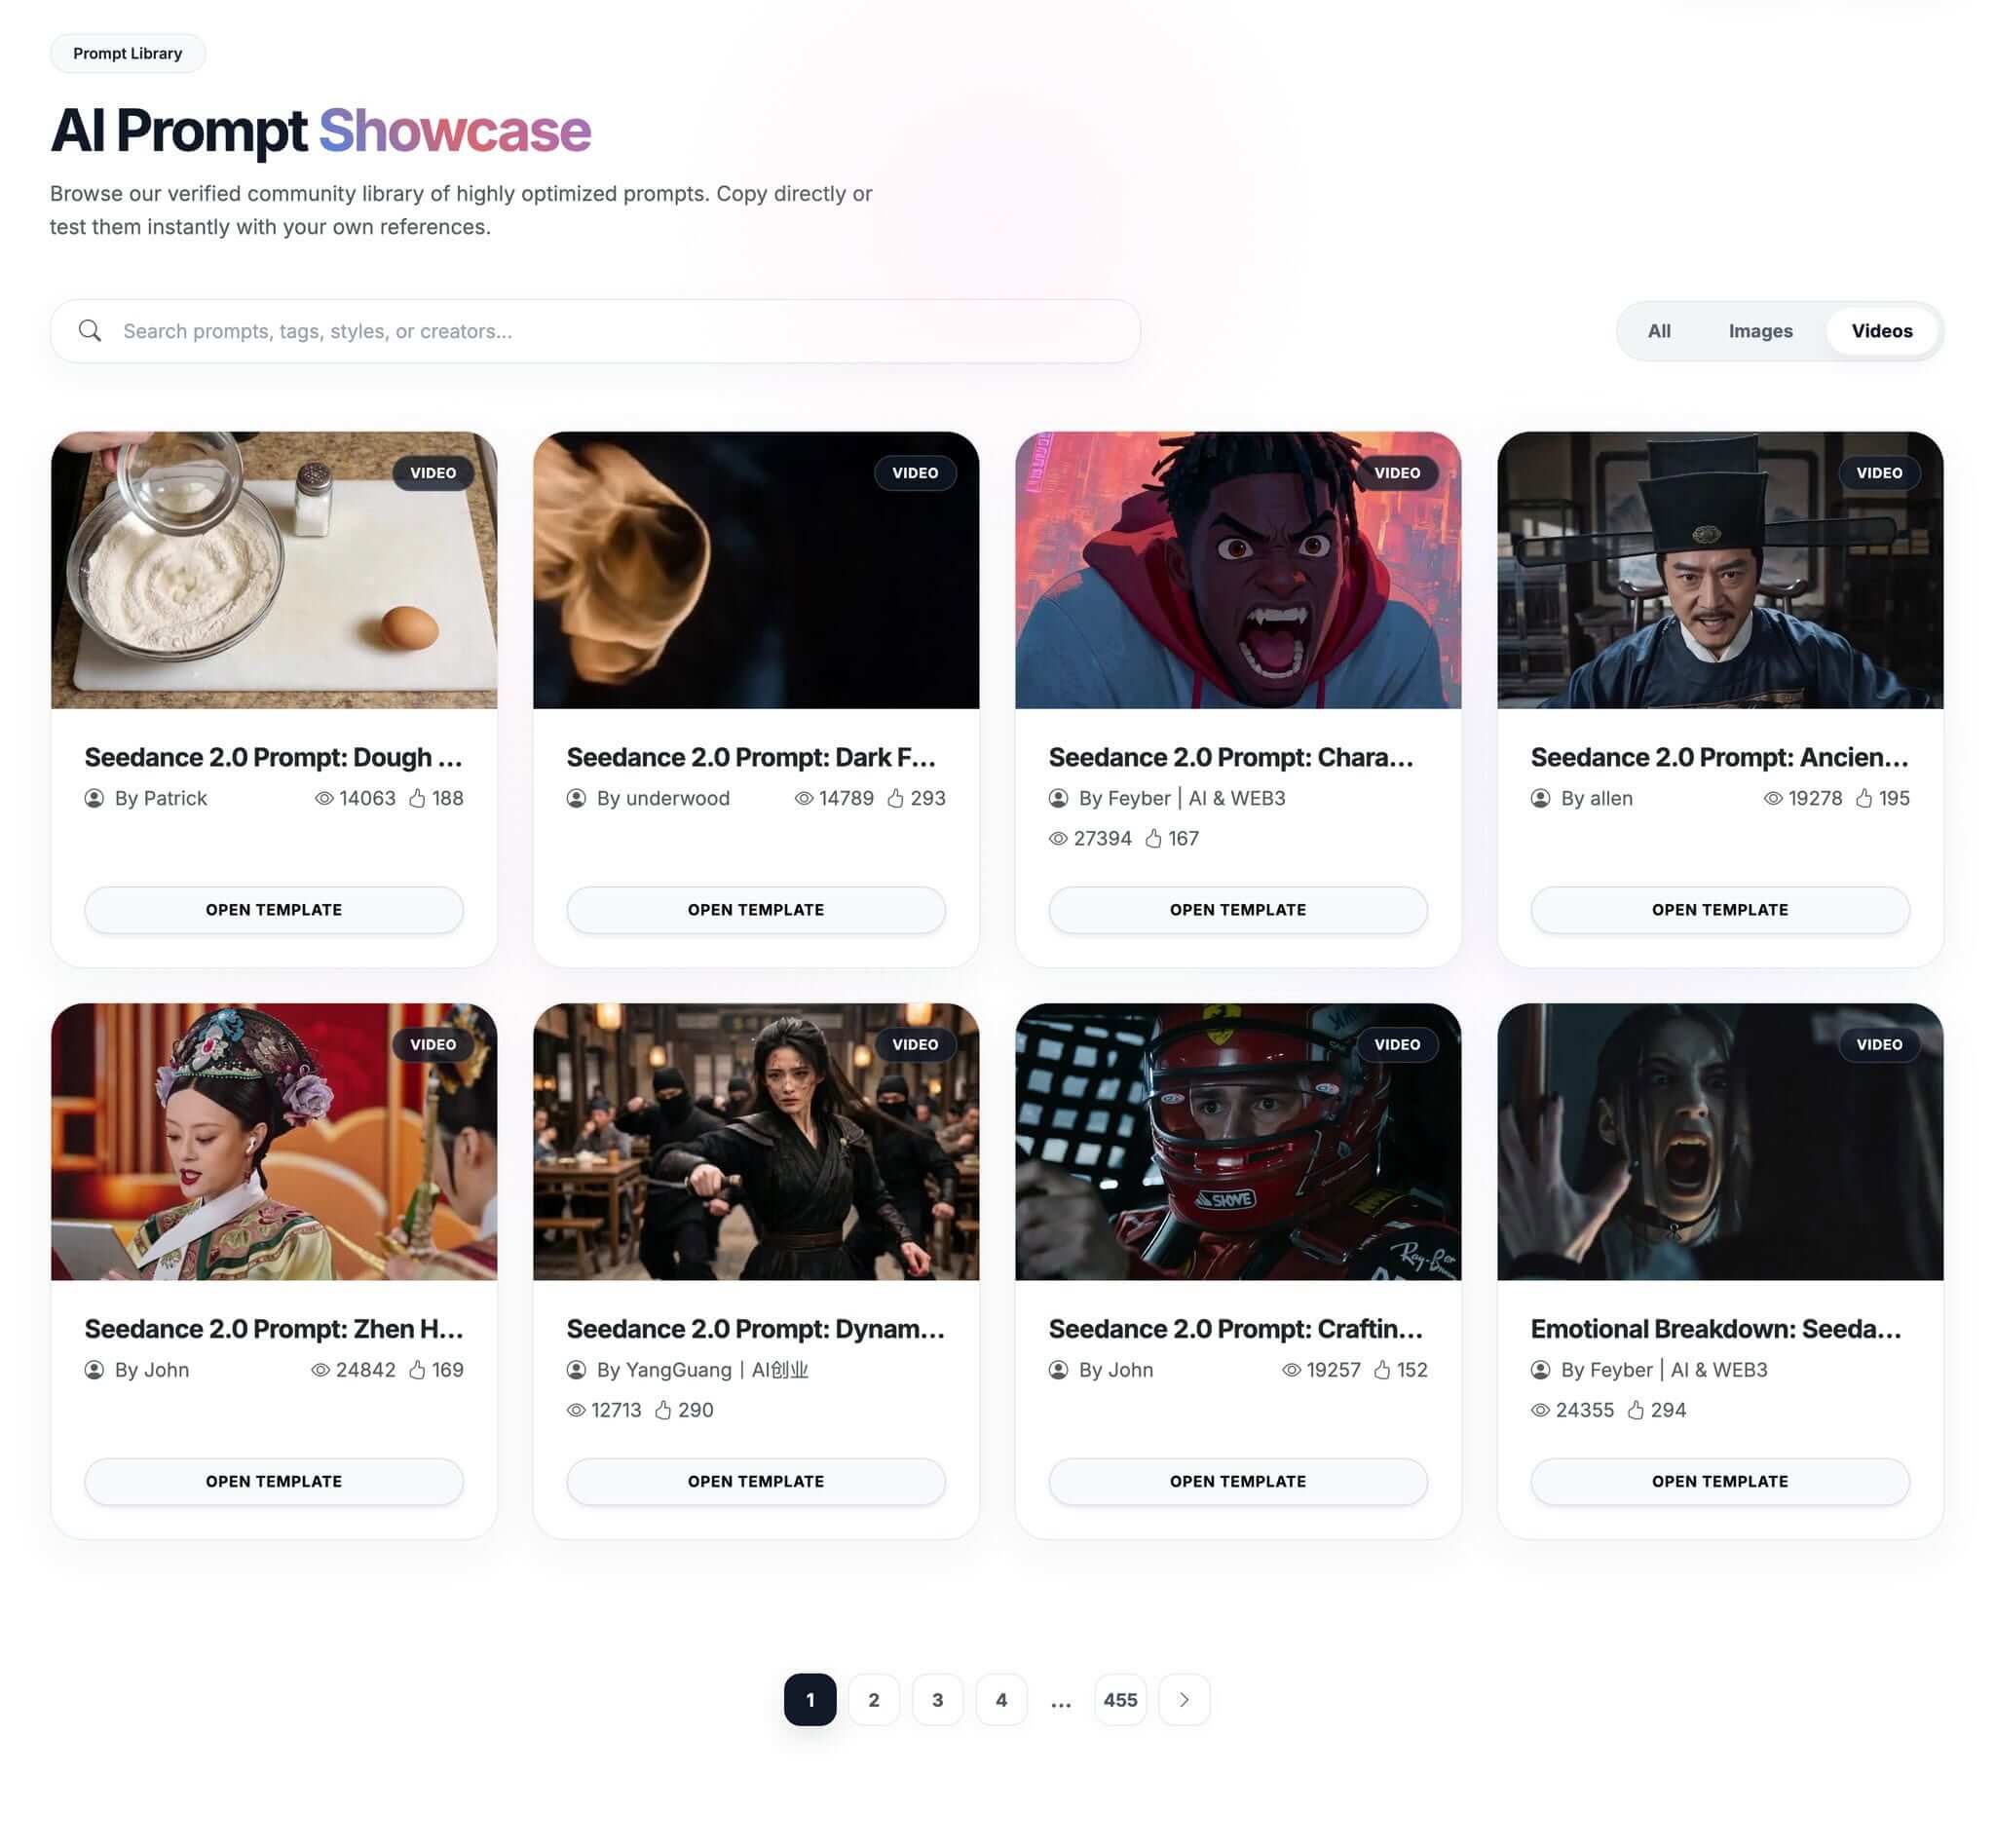
Task: Open the Emotional Breakdown video thumbnail
Action: [1720, 1142]
